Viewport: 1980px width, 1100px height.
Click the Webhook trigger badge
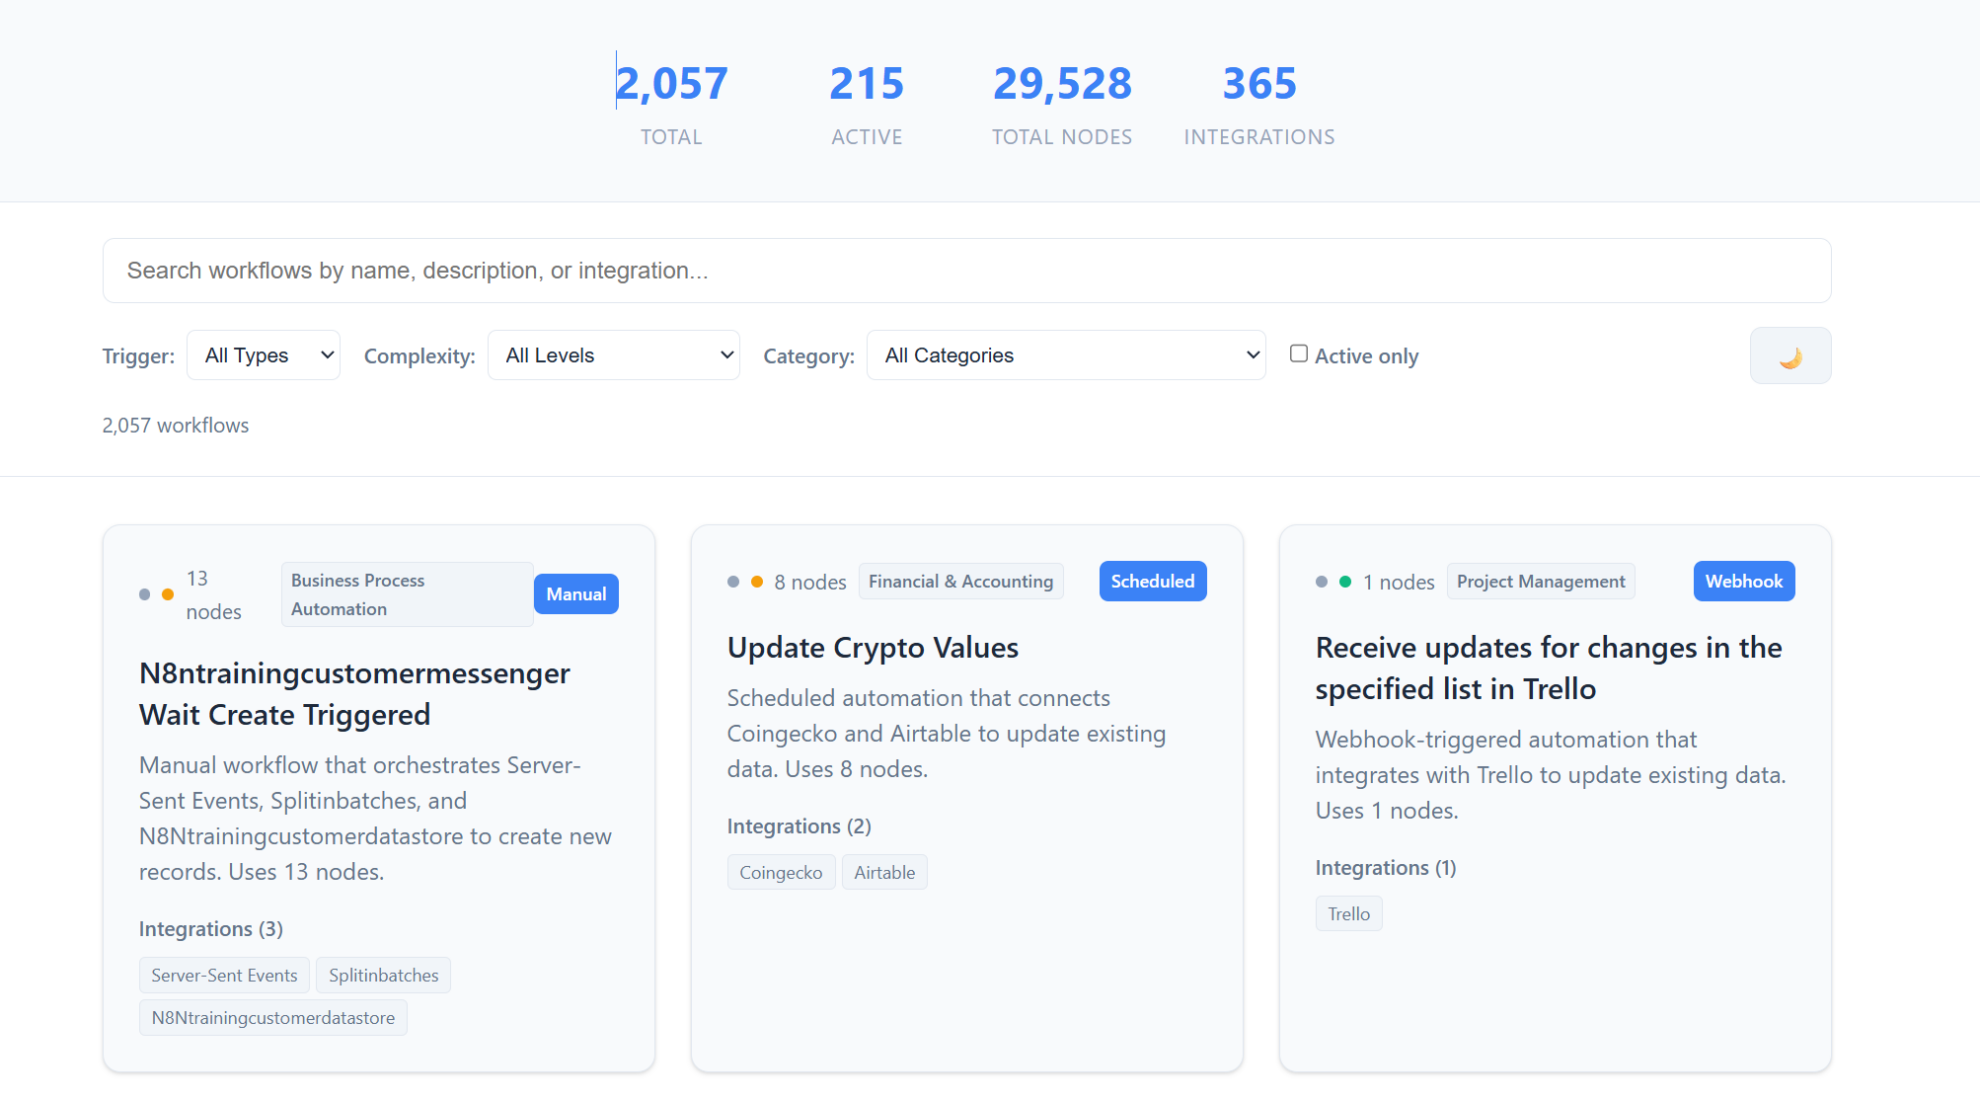[1743, 582]
